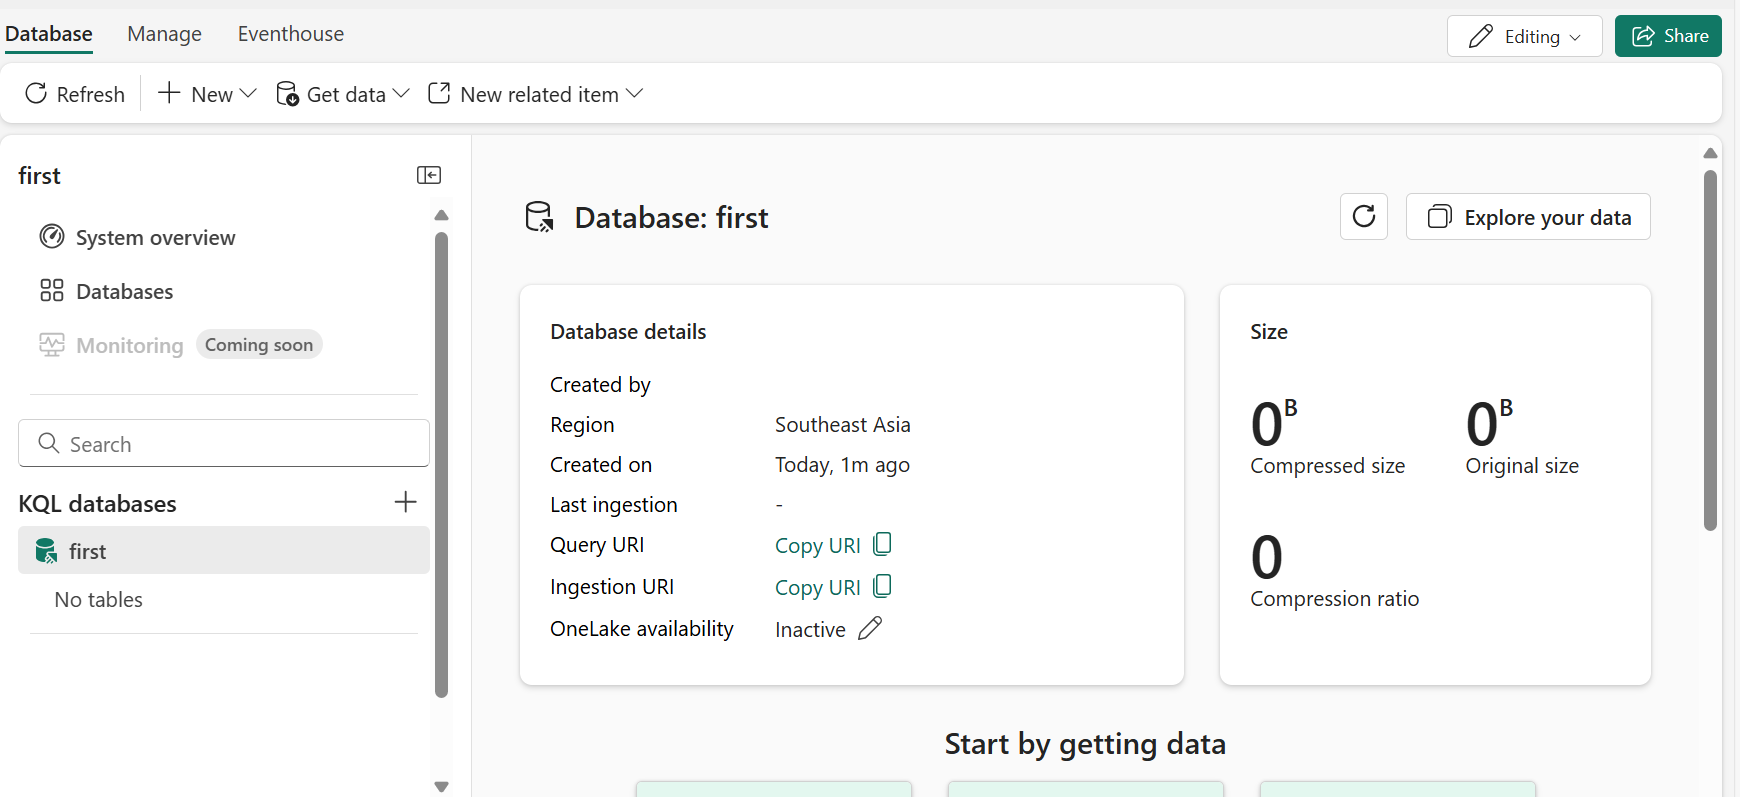Expand the Get data dropdown
This screenshot has height=797, width=1740.
(343, 94)
